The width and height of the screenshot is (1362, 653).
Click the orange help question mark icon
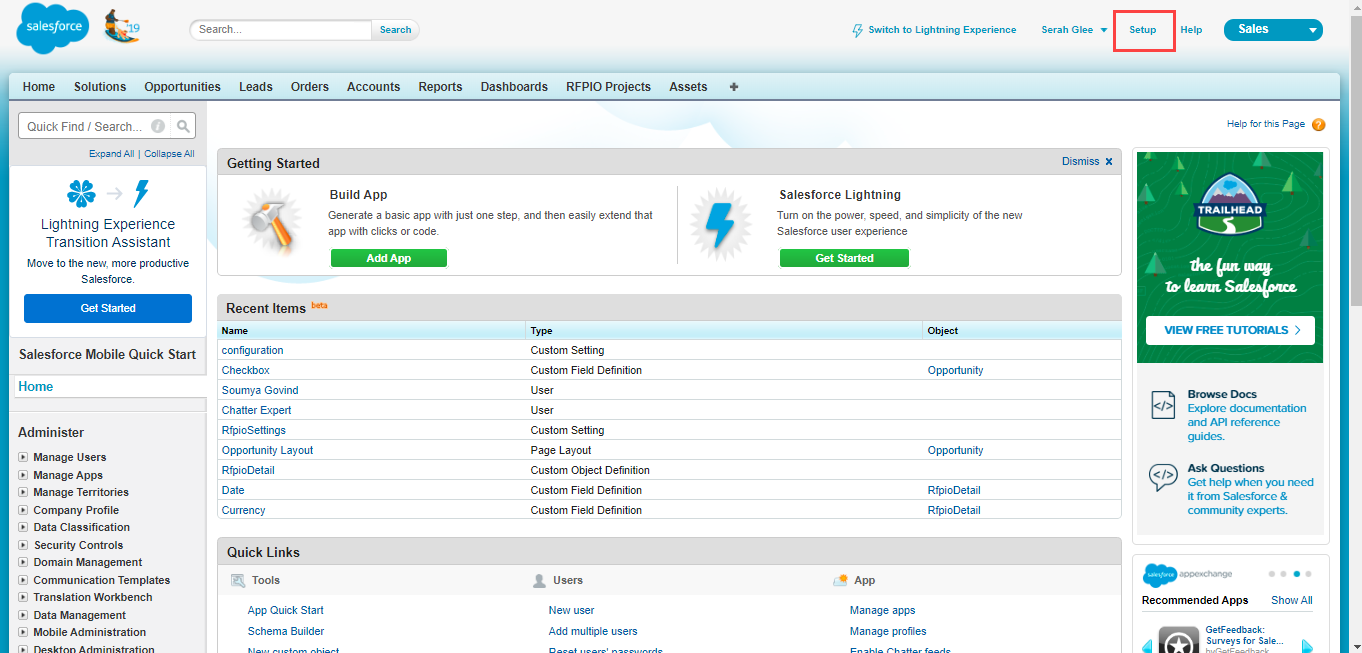[1318, 125]
